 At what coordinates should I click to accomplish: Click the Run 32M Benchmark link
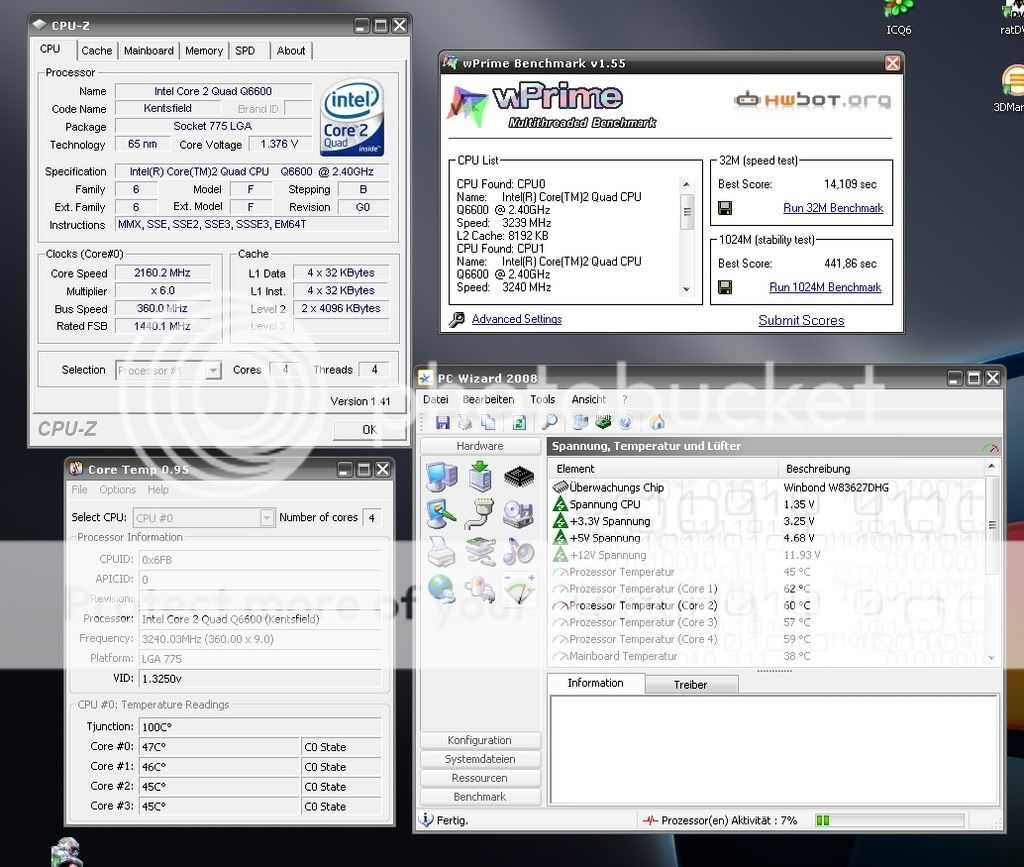(833, 208)
